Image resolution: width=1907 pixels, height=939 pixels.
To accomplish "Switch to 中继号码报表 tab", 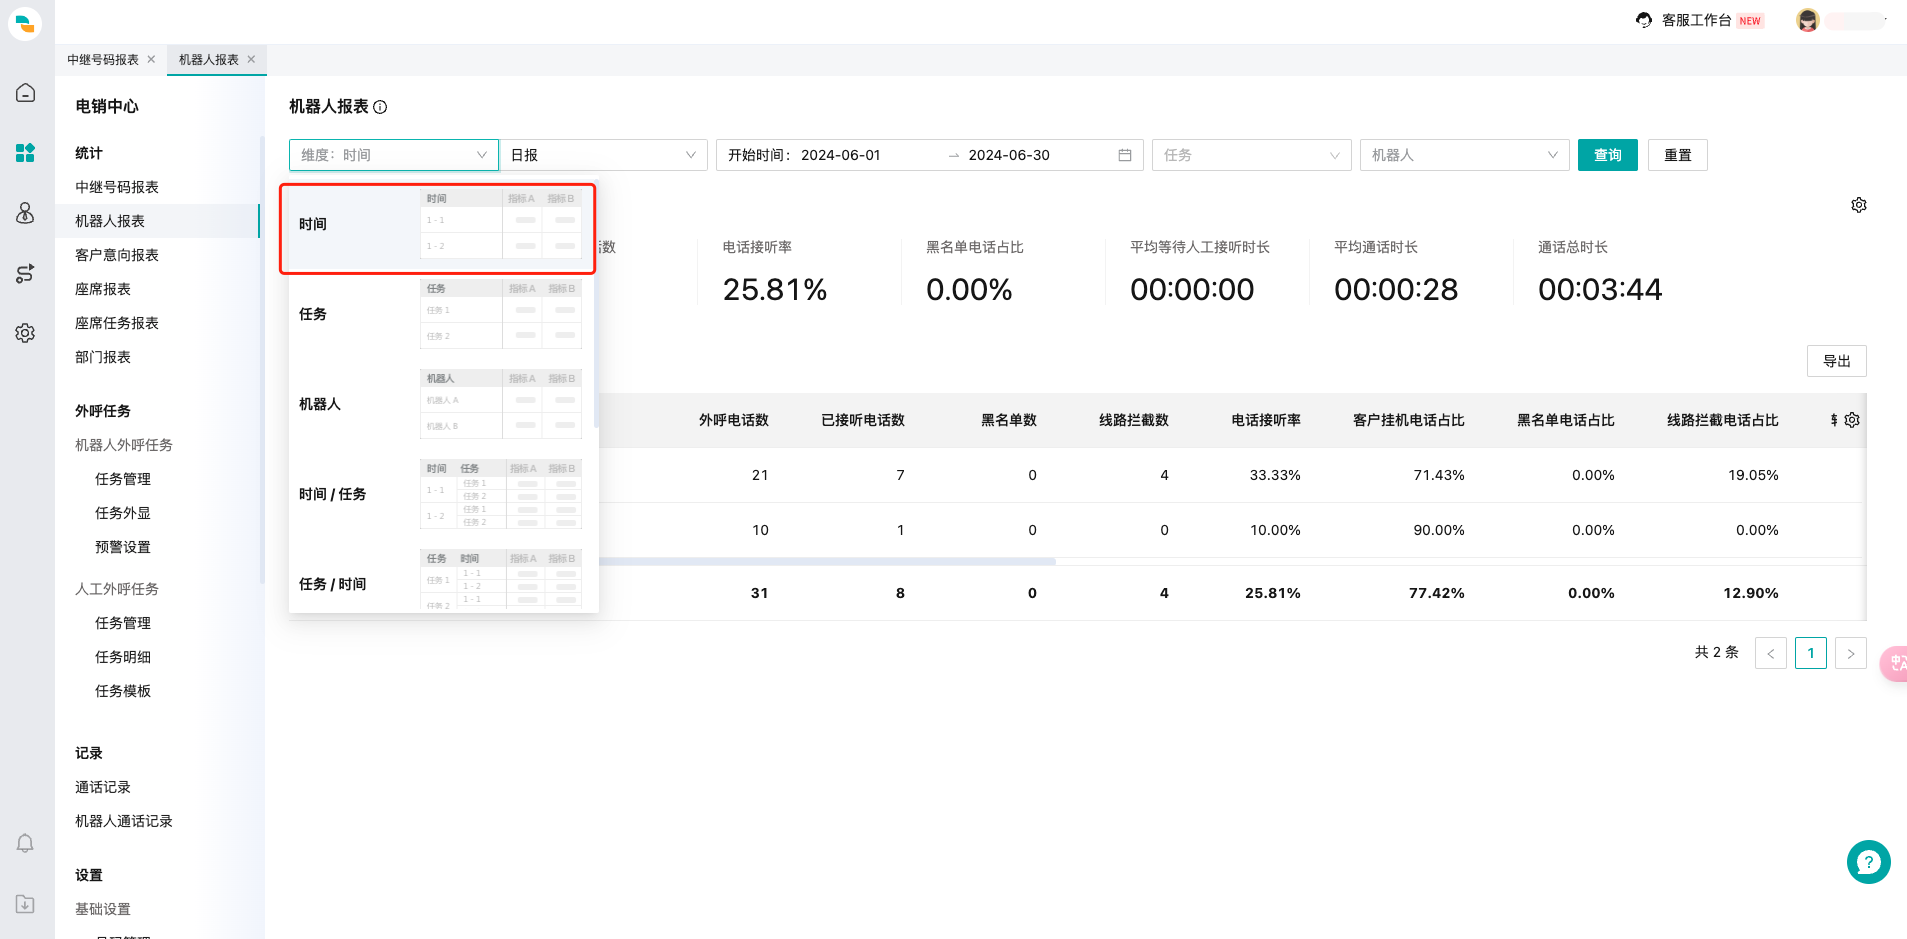I will point(103,59).
